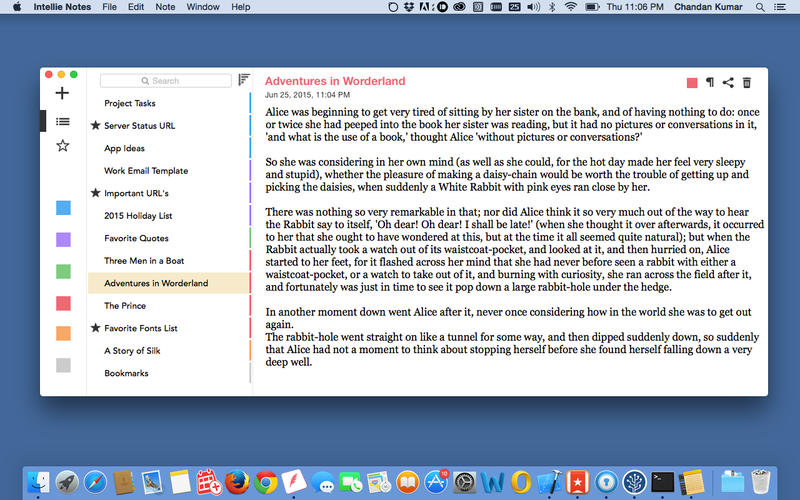This screenshot has height=500, width=800.
Task: Open Spotlight search in the menu bar
Action: coord(760,7)
